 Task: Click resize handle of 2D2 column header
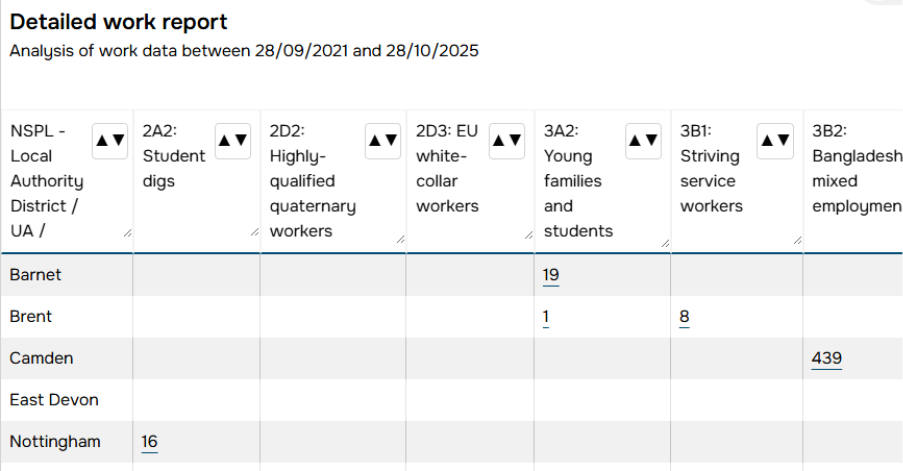click(x=400, y=239)
